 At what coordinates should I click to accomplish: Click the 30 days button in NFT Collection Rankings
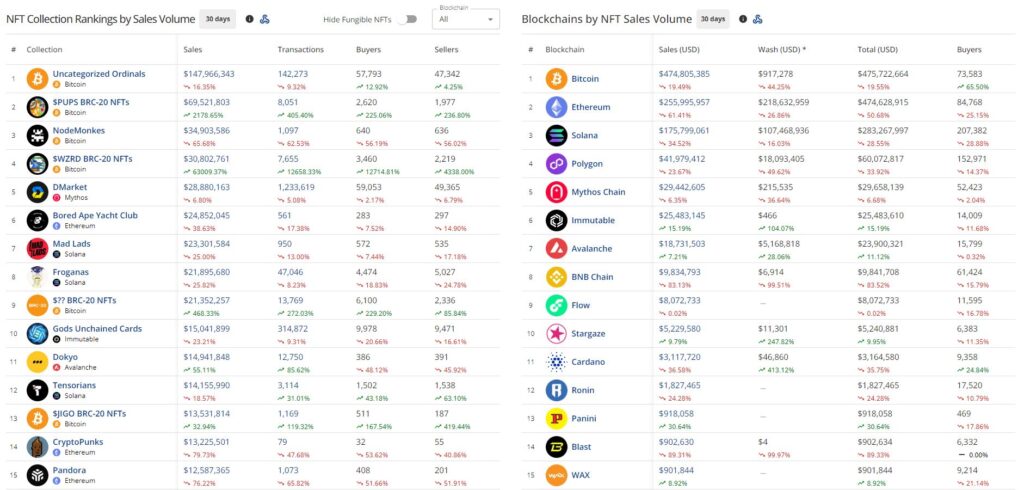(x=217, y=19)
